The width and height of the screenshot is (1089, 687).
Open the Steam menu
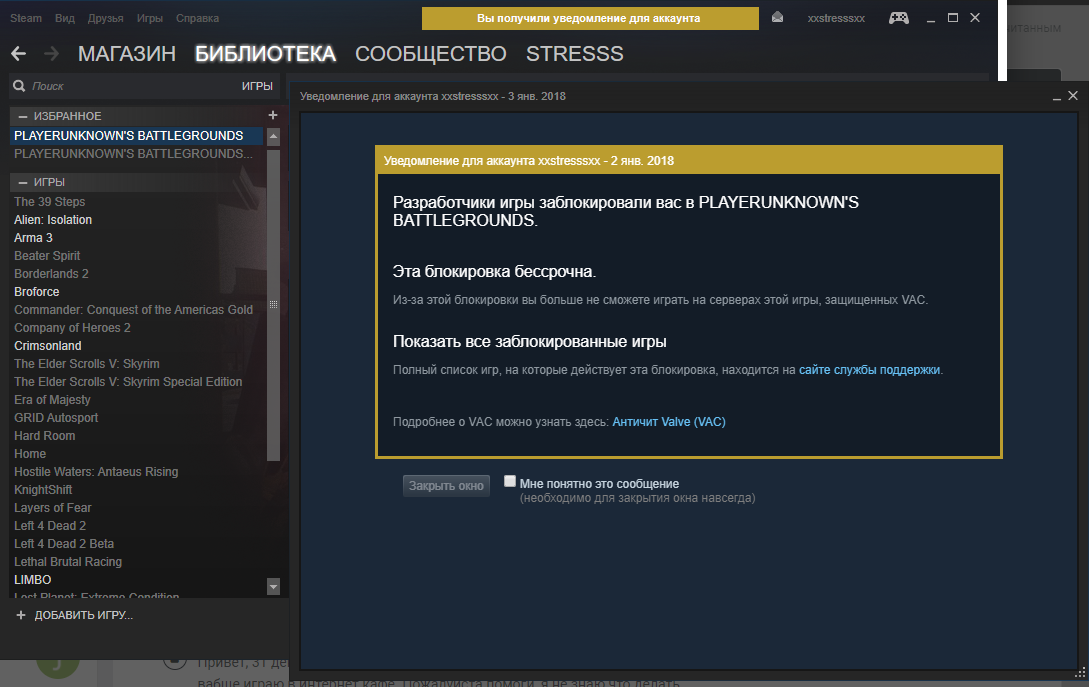tap(26, 18)
